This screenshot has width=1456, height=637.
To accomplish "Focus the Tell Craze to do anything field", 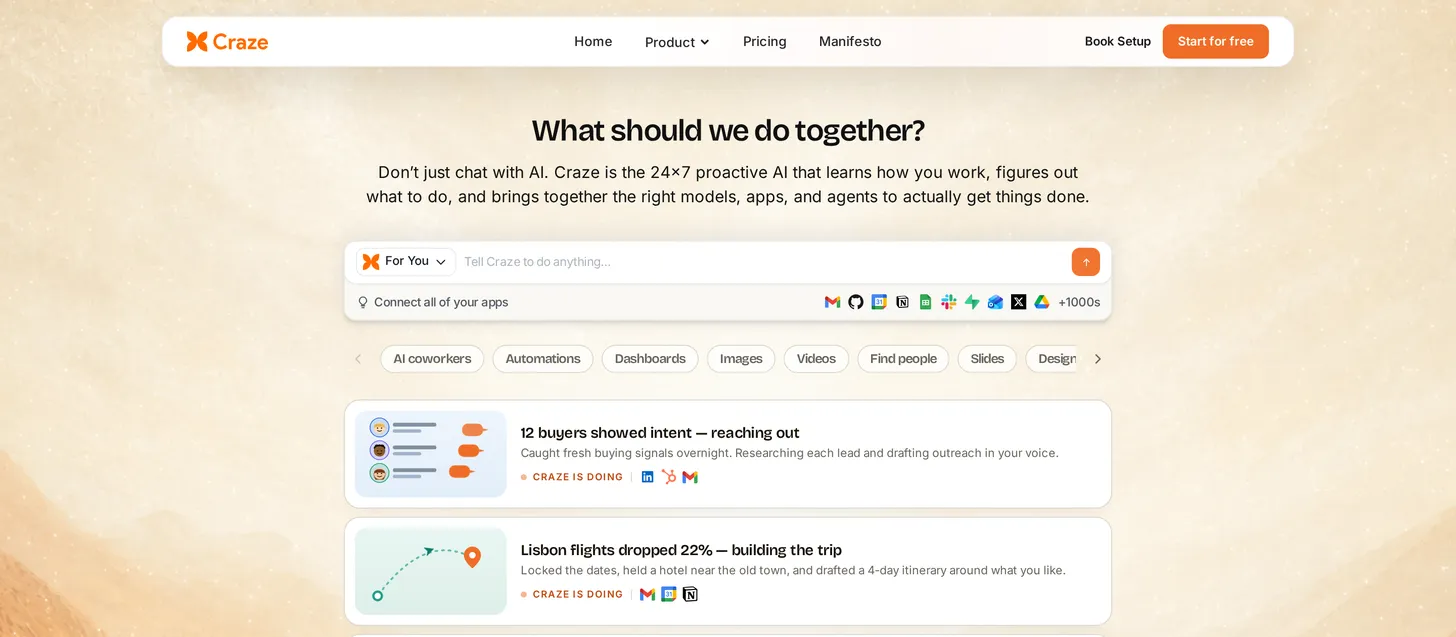I will [x=762, y=262].
